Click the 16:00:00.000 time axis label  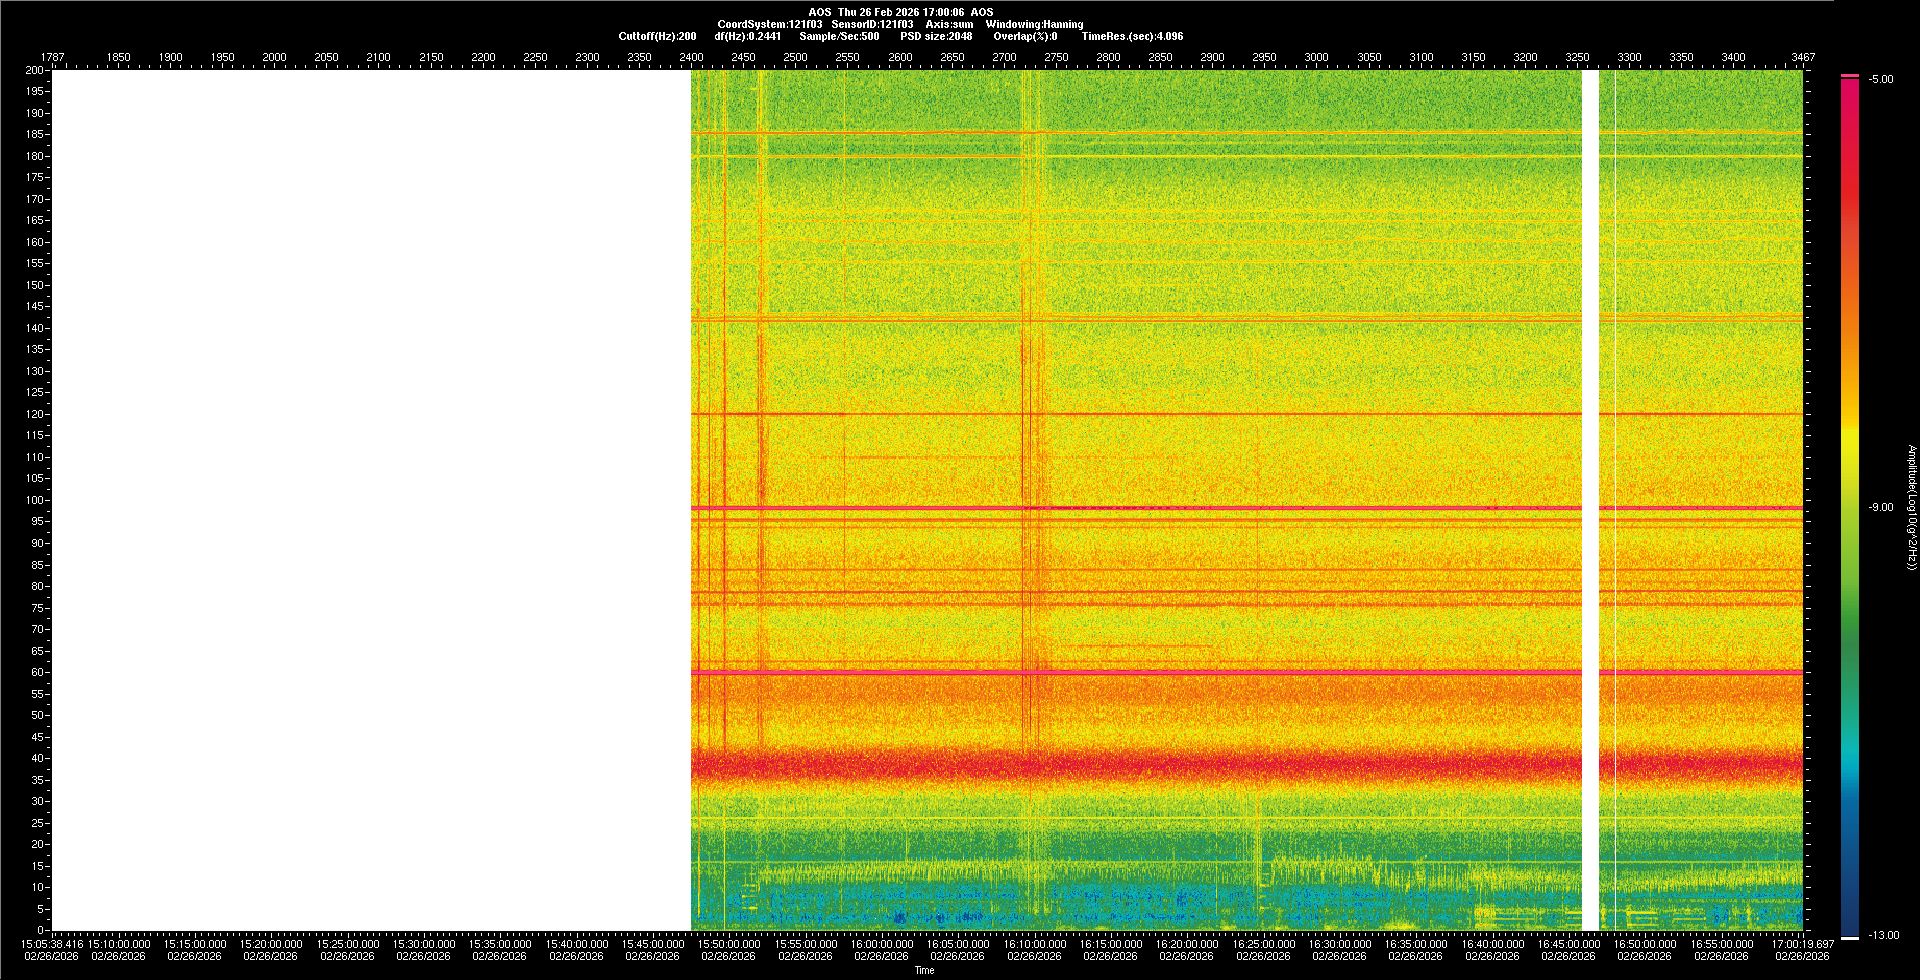[882, 944]
